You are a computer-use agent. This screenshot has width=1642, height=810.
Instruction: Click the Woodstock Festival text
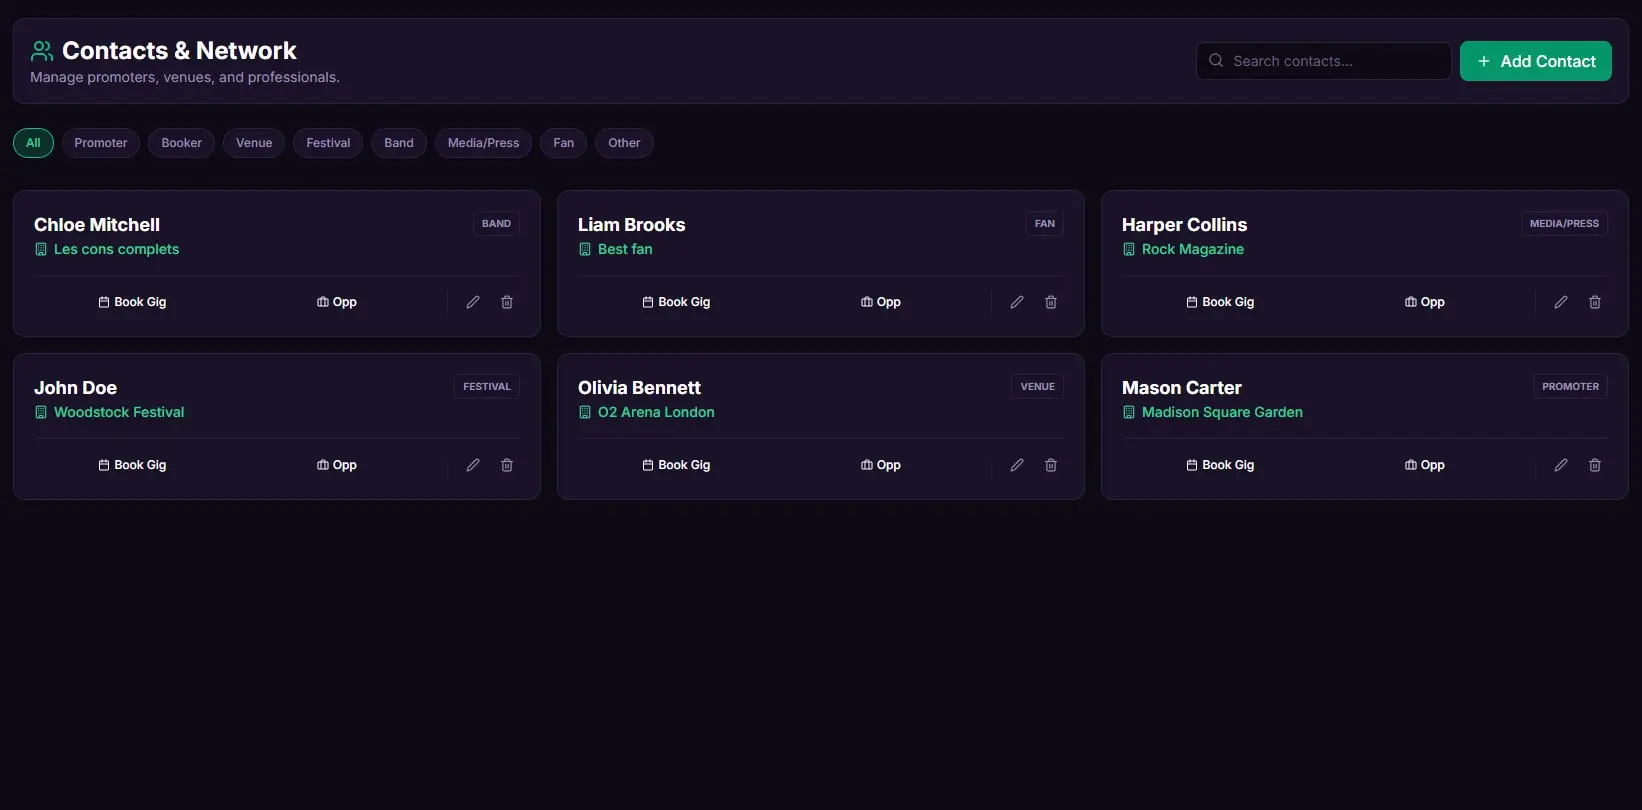pos(119,412)
